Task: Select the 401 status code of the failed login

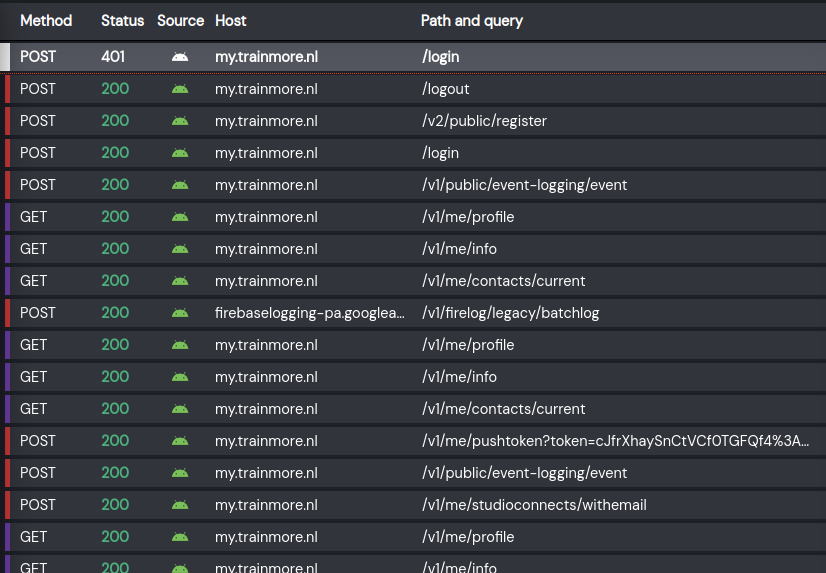Action: click(113, 57)
